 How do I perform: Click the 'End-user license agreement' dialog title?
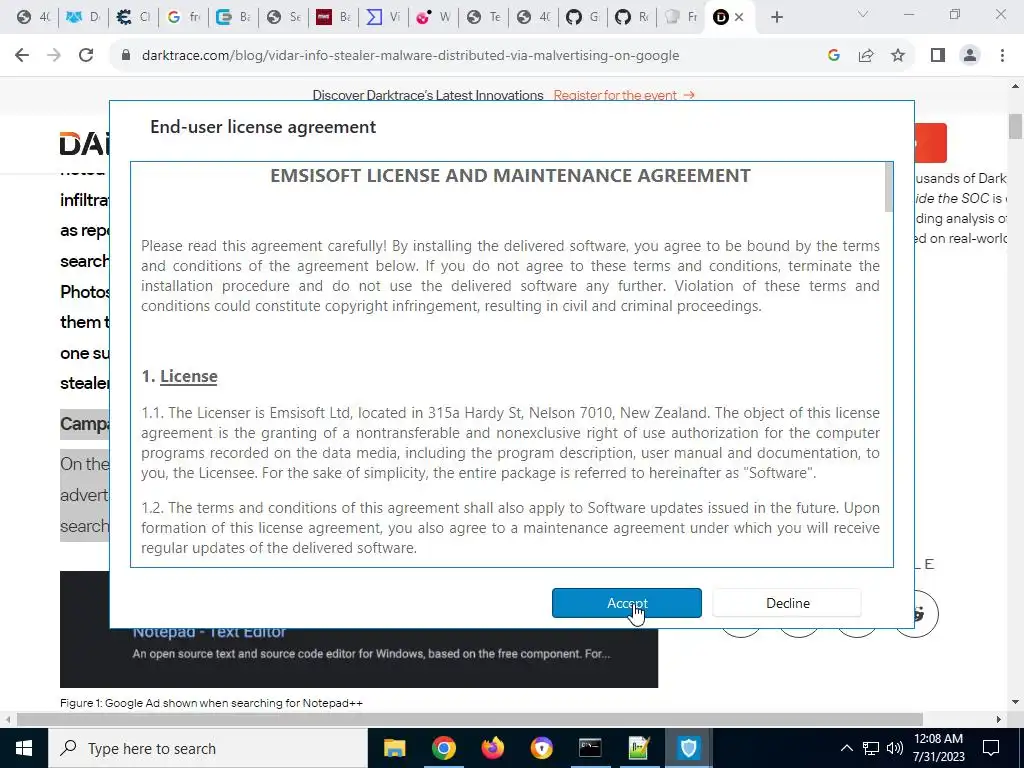pos(263,127)
